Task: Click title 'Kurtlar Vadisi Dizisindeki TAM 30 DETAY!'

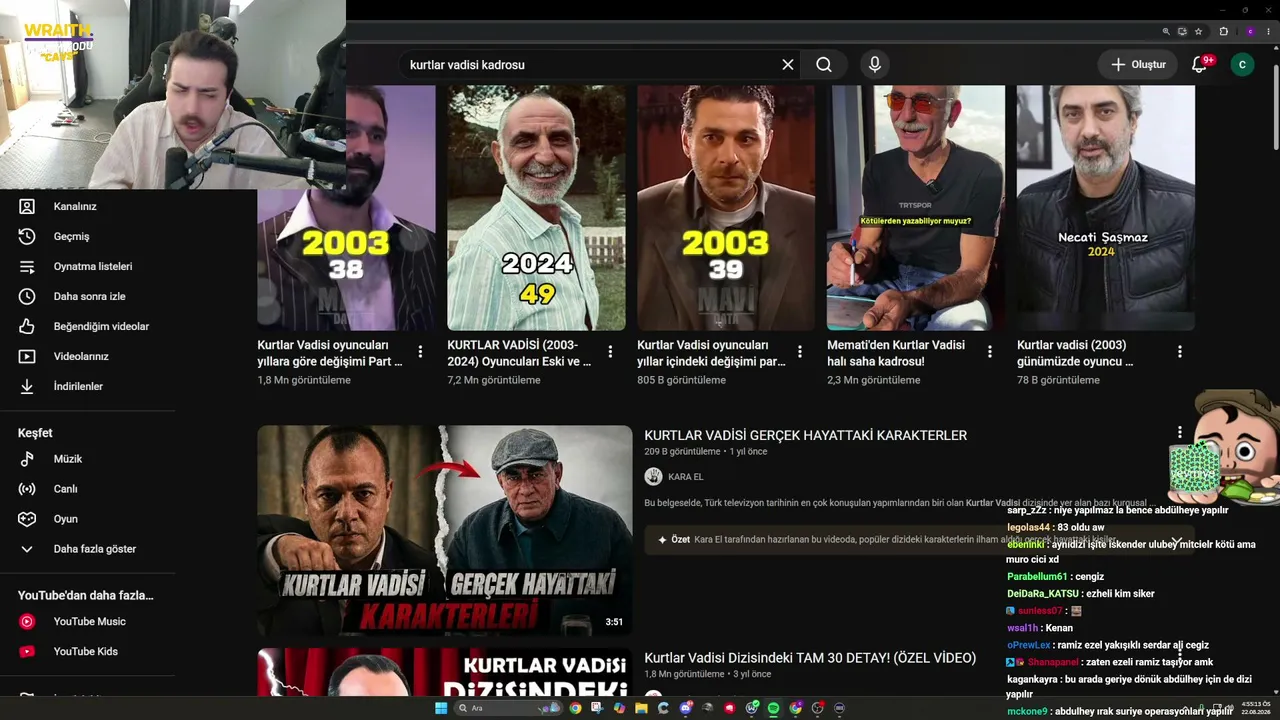Action: (x=810, y=658)
